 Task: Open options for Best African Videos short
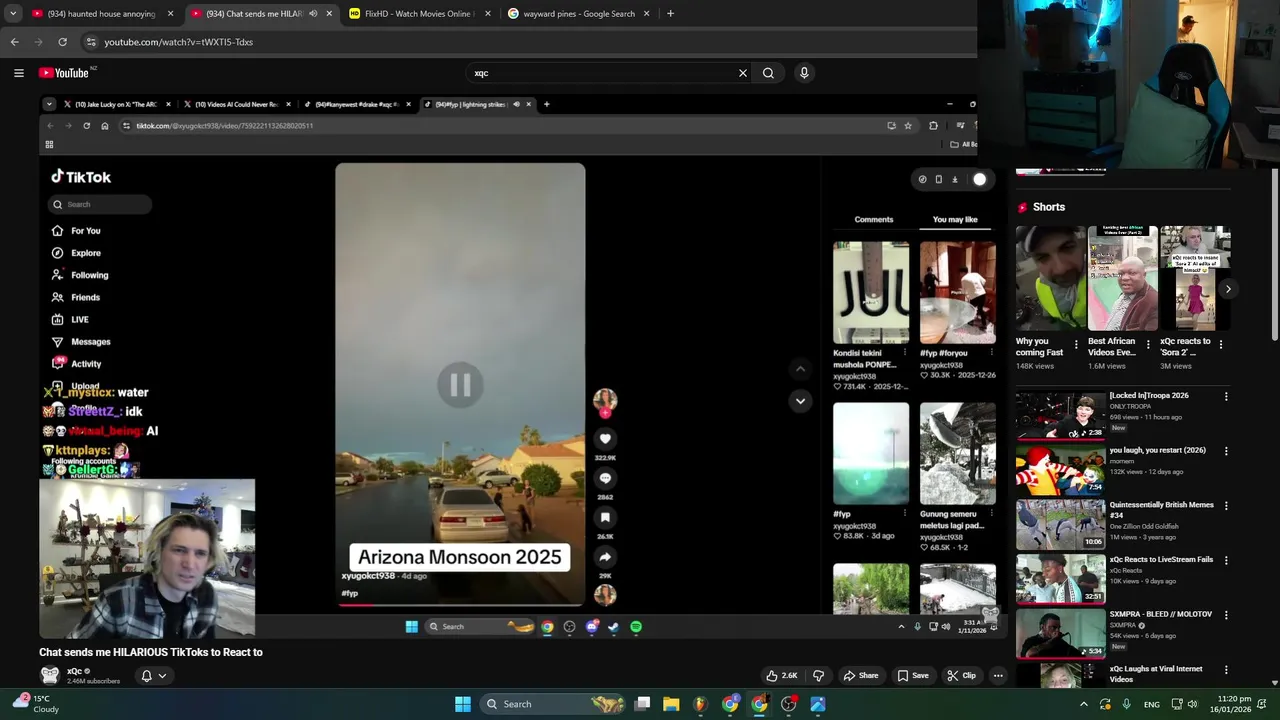1148,344
